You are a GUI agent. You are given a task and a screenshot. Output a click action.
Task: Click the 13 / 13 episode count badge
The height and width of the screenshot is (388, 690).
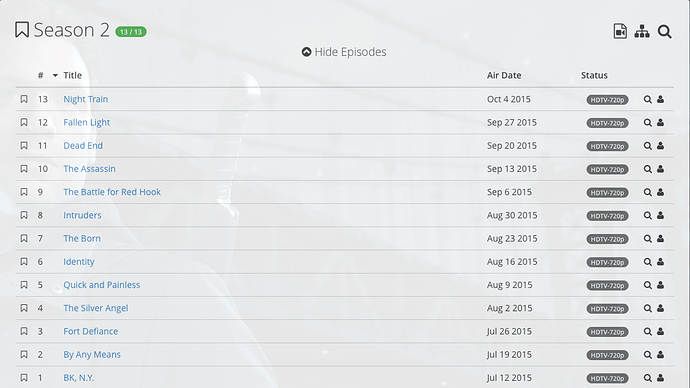pyautogui.click(x=131, y=32)
